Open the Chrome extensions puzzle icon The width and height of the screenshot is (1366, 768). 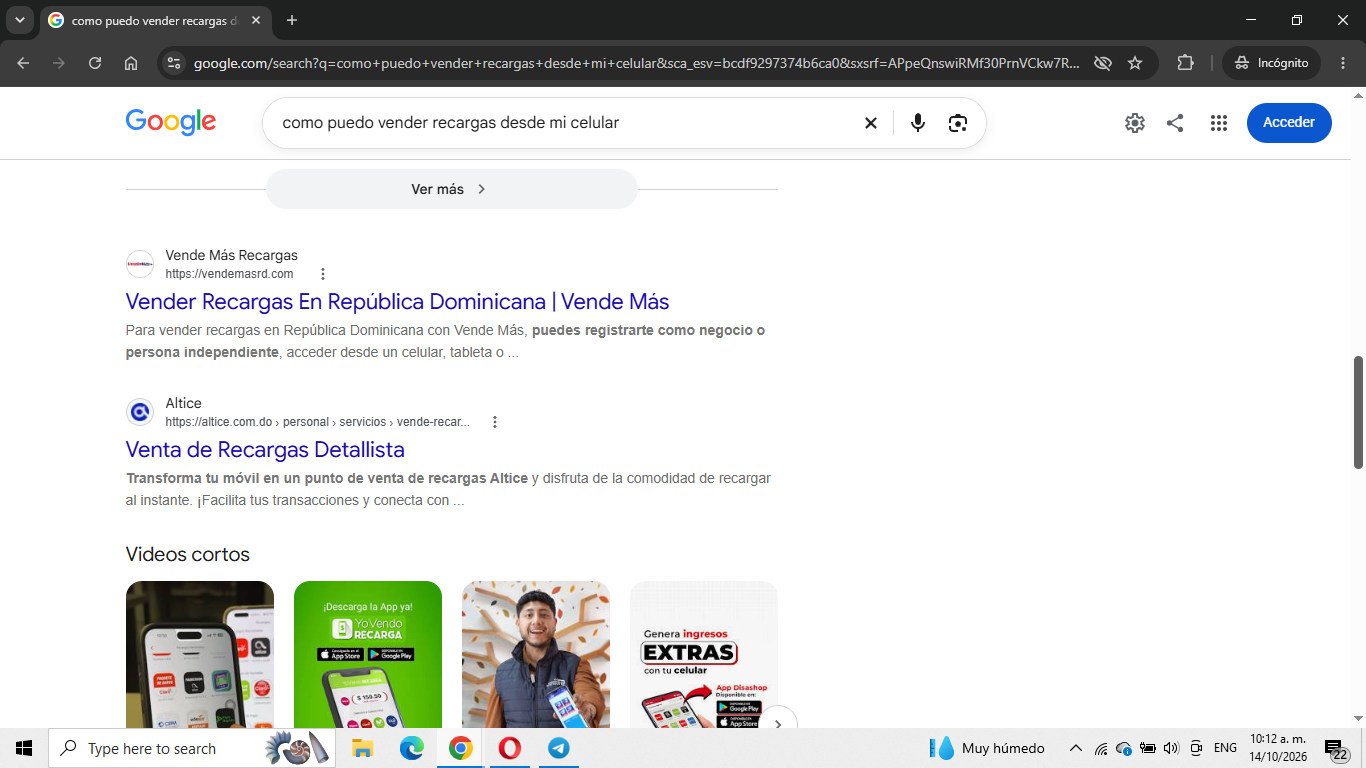click(1185, 63)
